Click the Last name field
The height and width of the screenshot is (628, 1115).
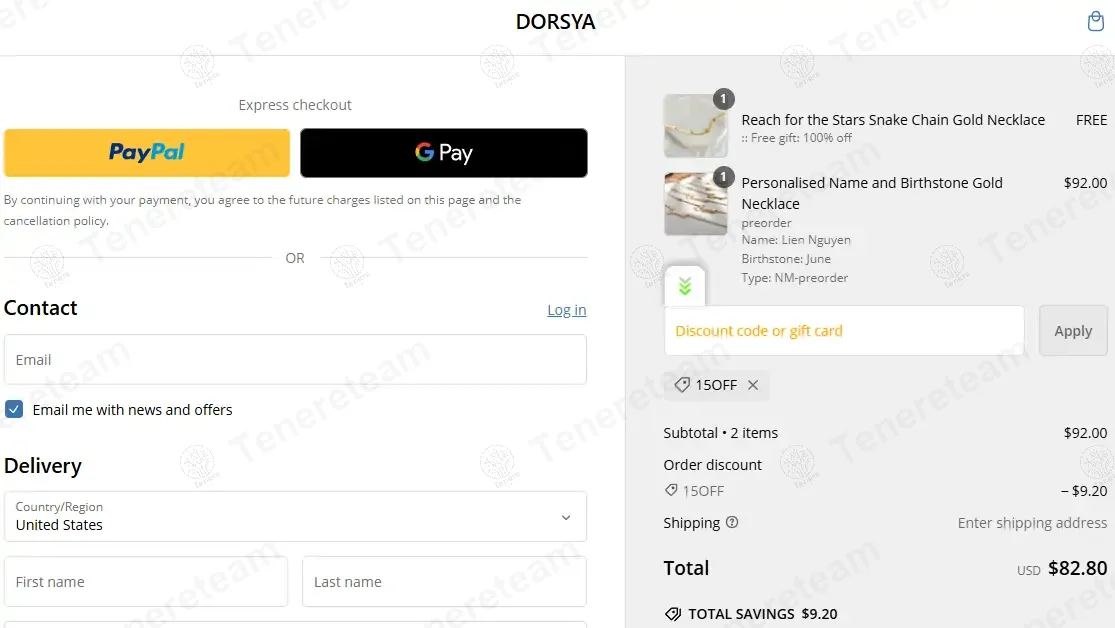[444, 582]
